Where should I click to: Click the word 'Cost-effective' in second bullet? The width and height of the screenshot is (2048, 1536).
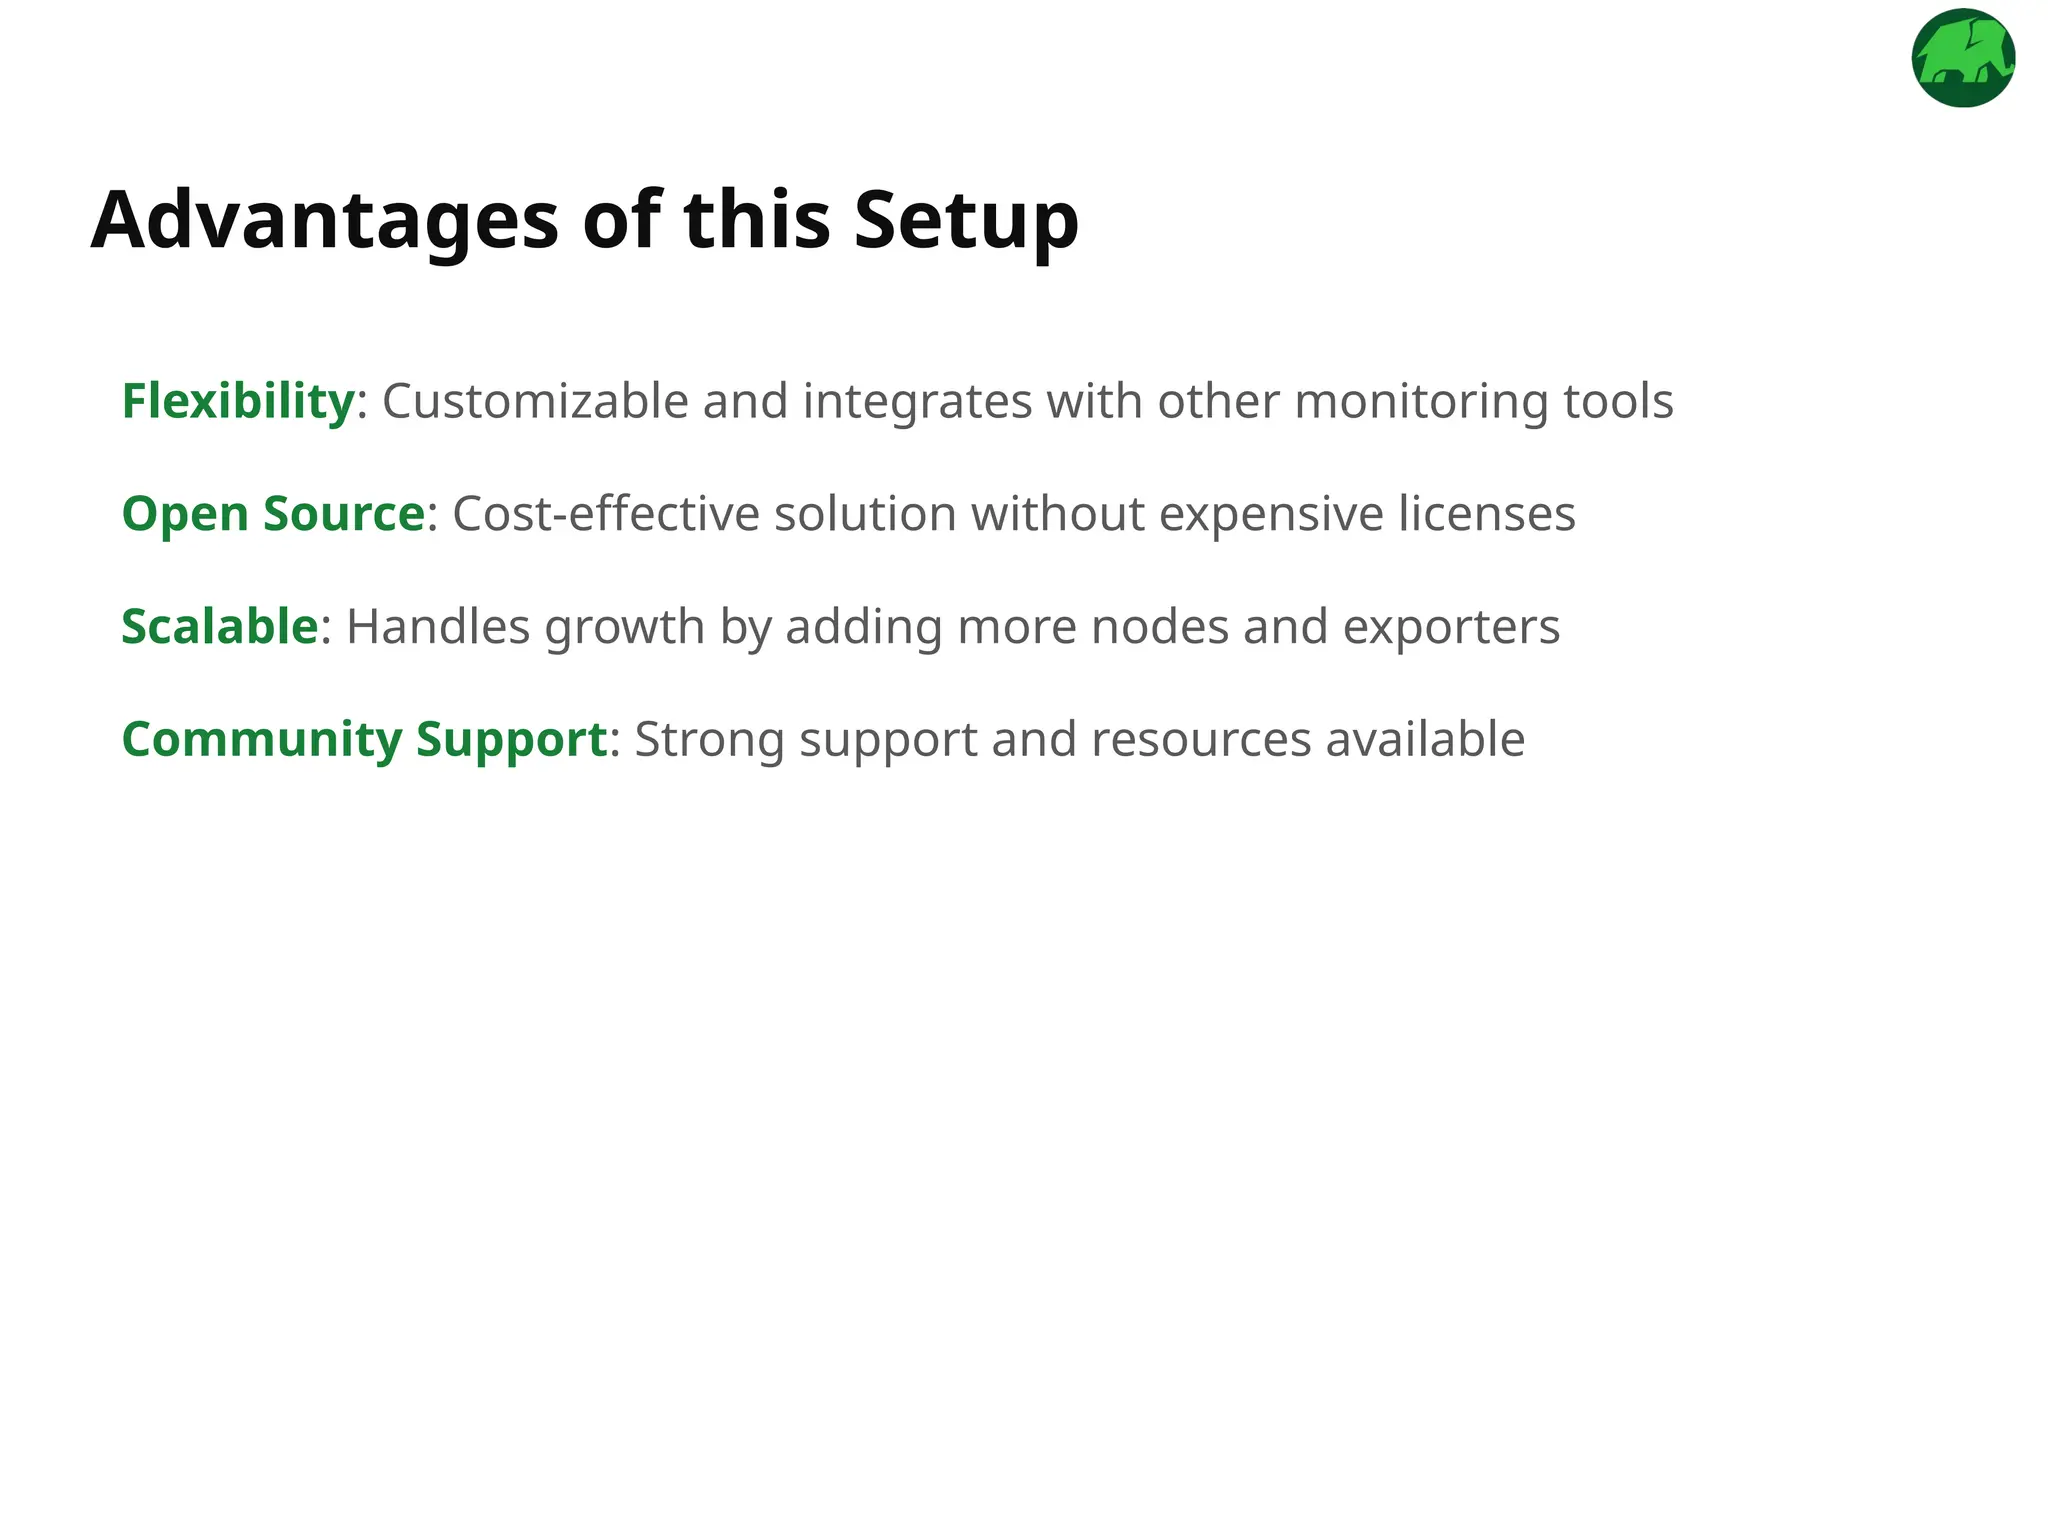point(606,514)
